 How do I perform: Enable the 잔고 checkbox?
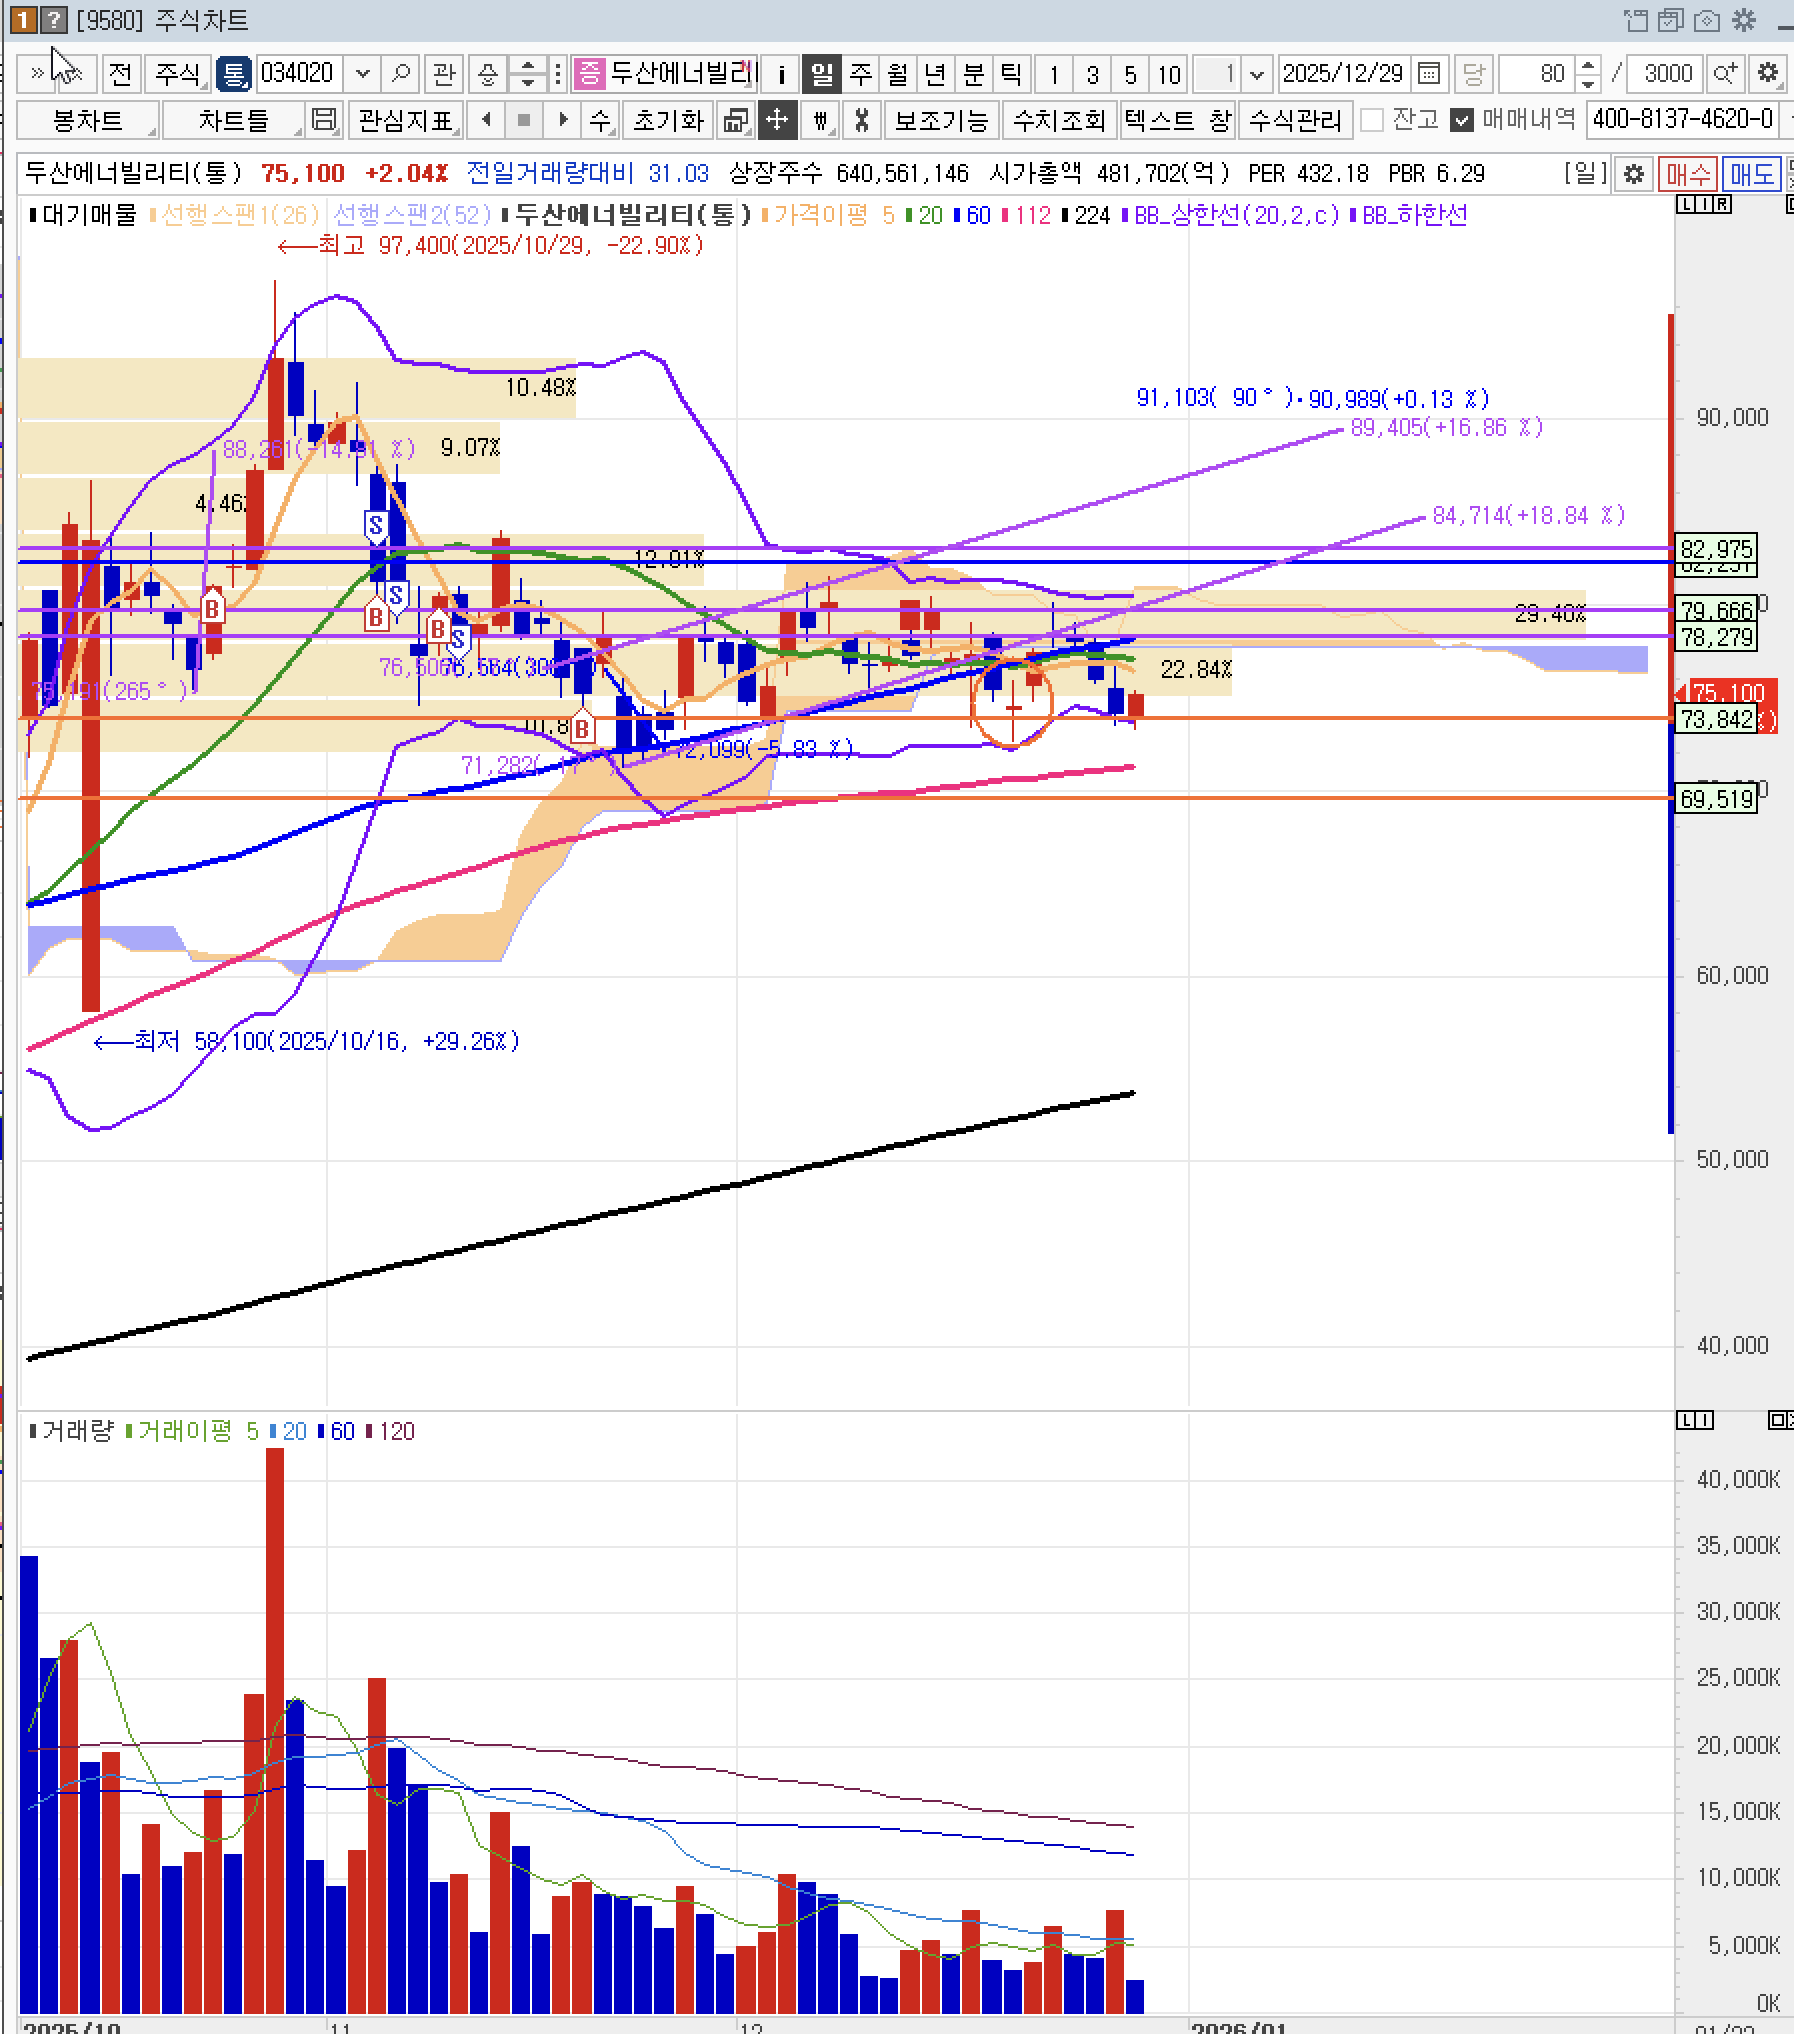(x=1373, y=120)
